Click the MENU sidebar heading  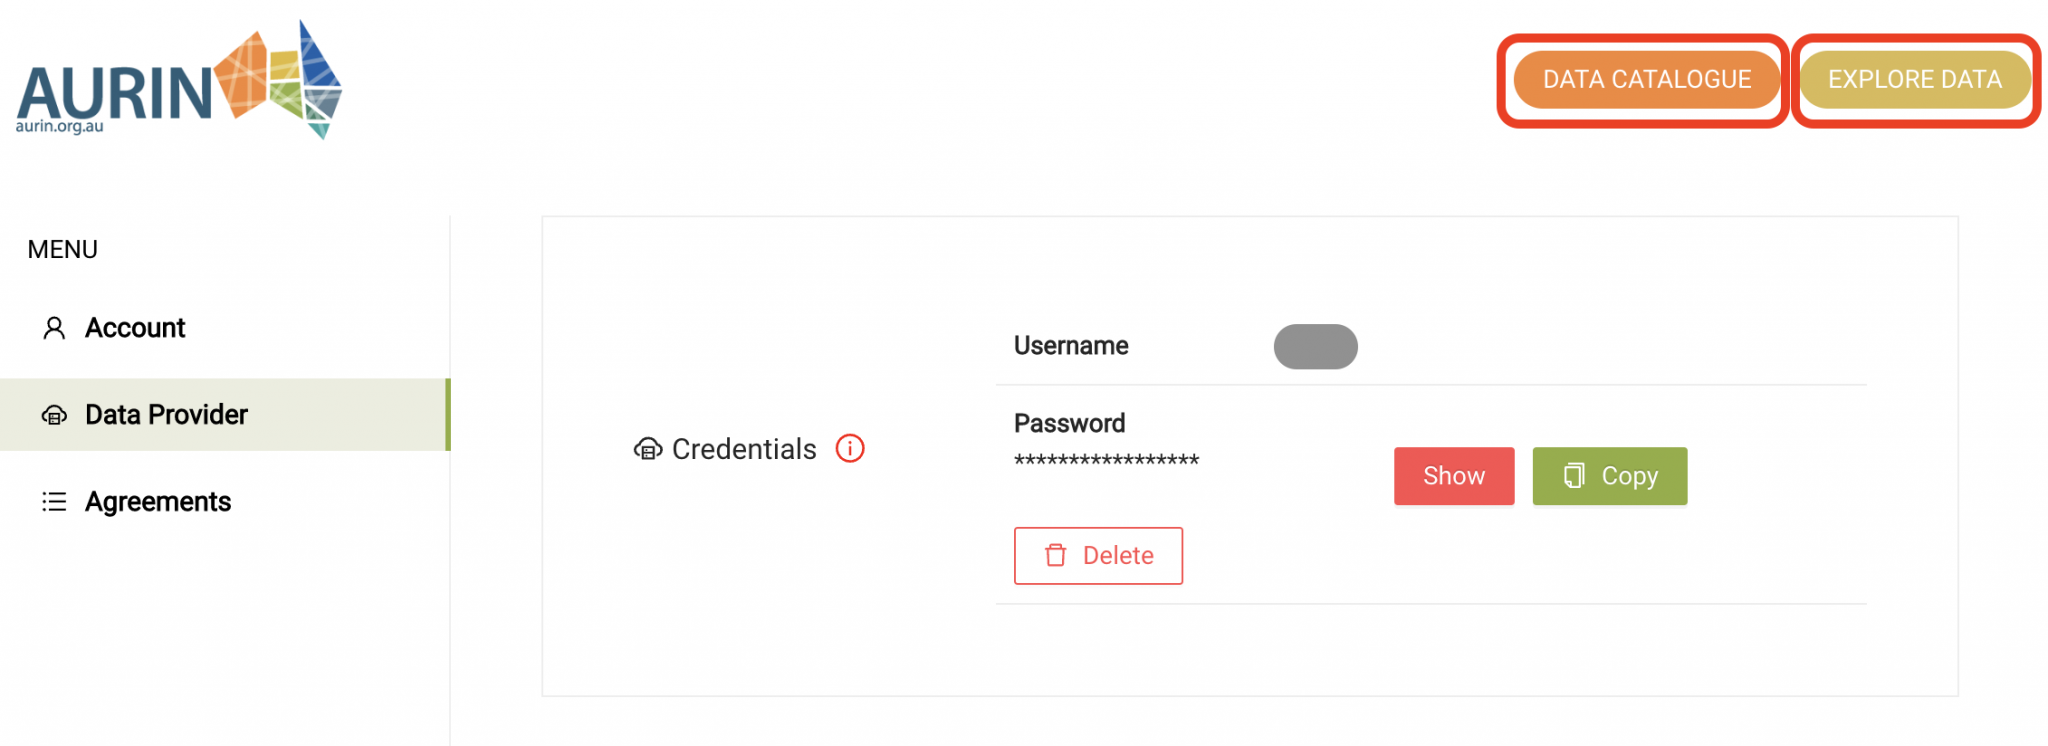click(63, 250)
